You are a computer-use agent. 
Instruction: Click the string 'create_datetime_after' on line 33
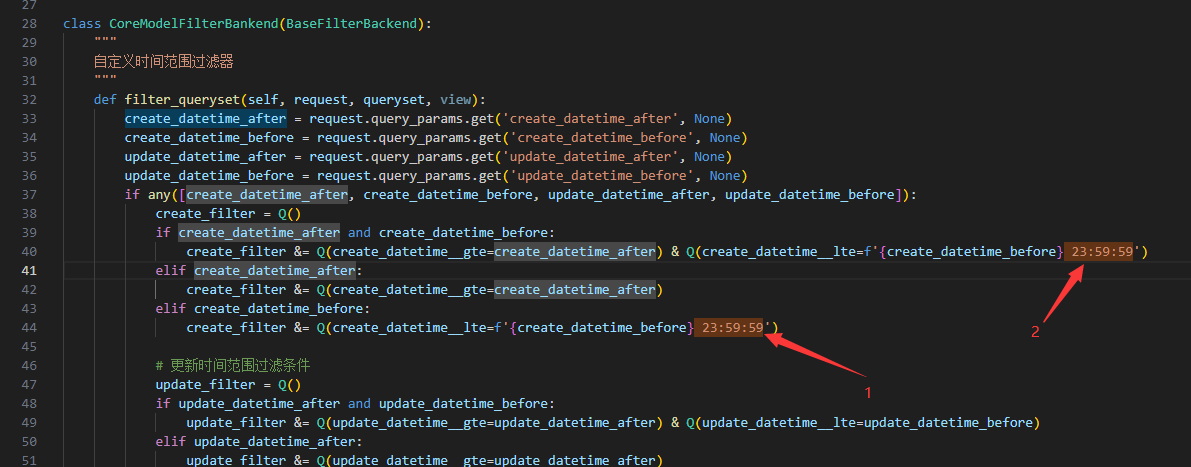click(x=590, y=118)
